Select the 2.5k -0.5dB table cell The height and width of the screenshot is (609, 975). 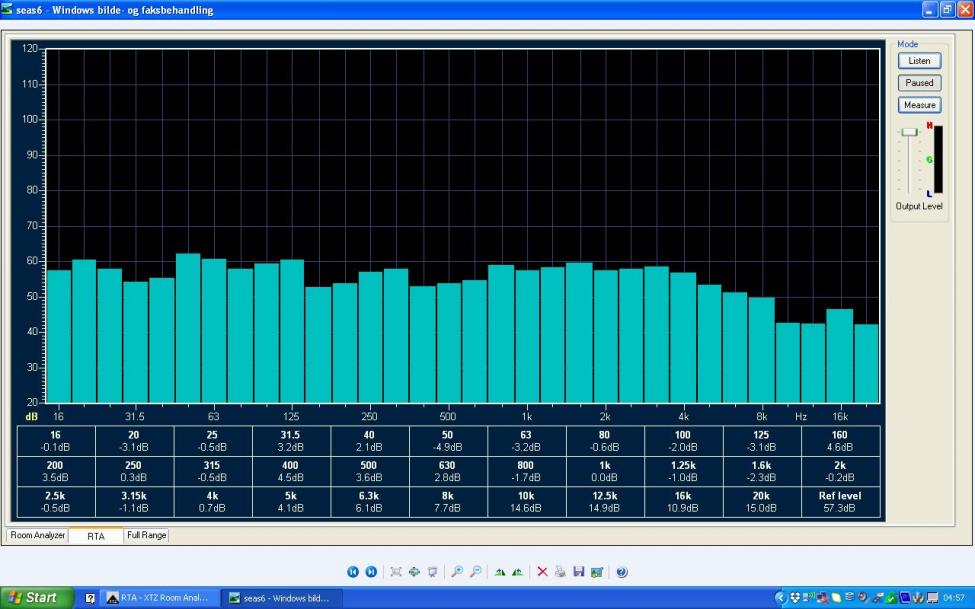pyautogui.click(x=55, y=502)
